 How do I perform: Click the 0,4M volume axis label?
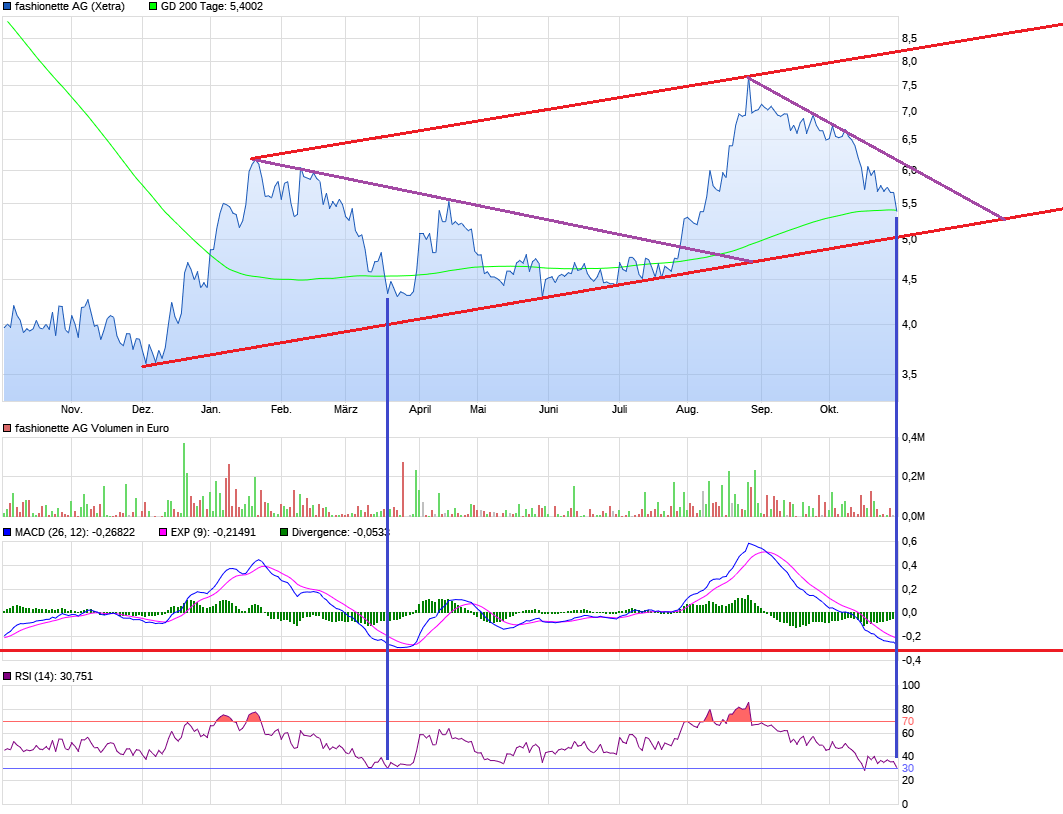pos(912,437)
